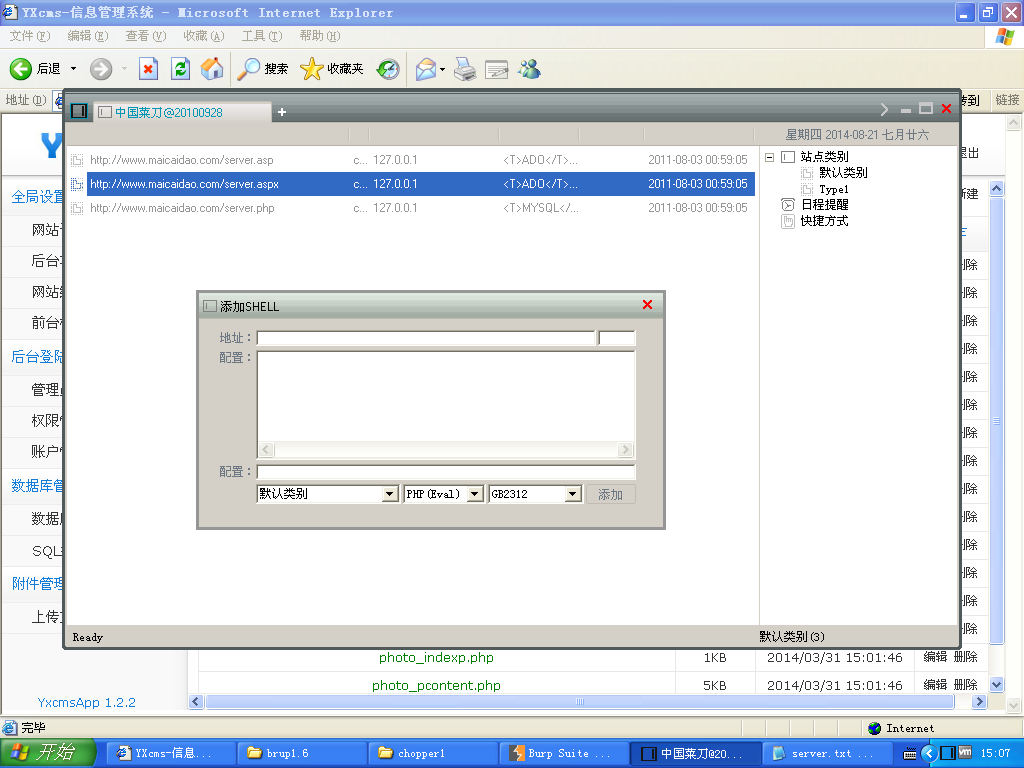Open the IE History icon
Viewport: 1024px width, 768px height.
pyautogui.click(x=388, y=69)
